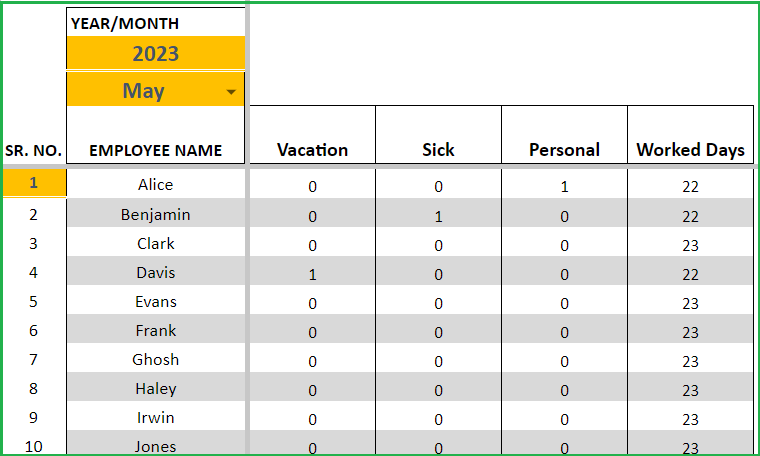Viewport: 760px width, 456px height.
Task: Select the Vacation column header
Action: click(312, 150)
